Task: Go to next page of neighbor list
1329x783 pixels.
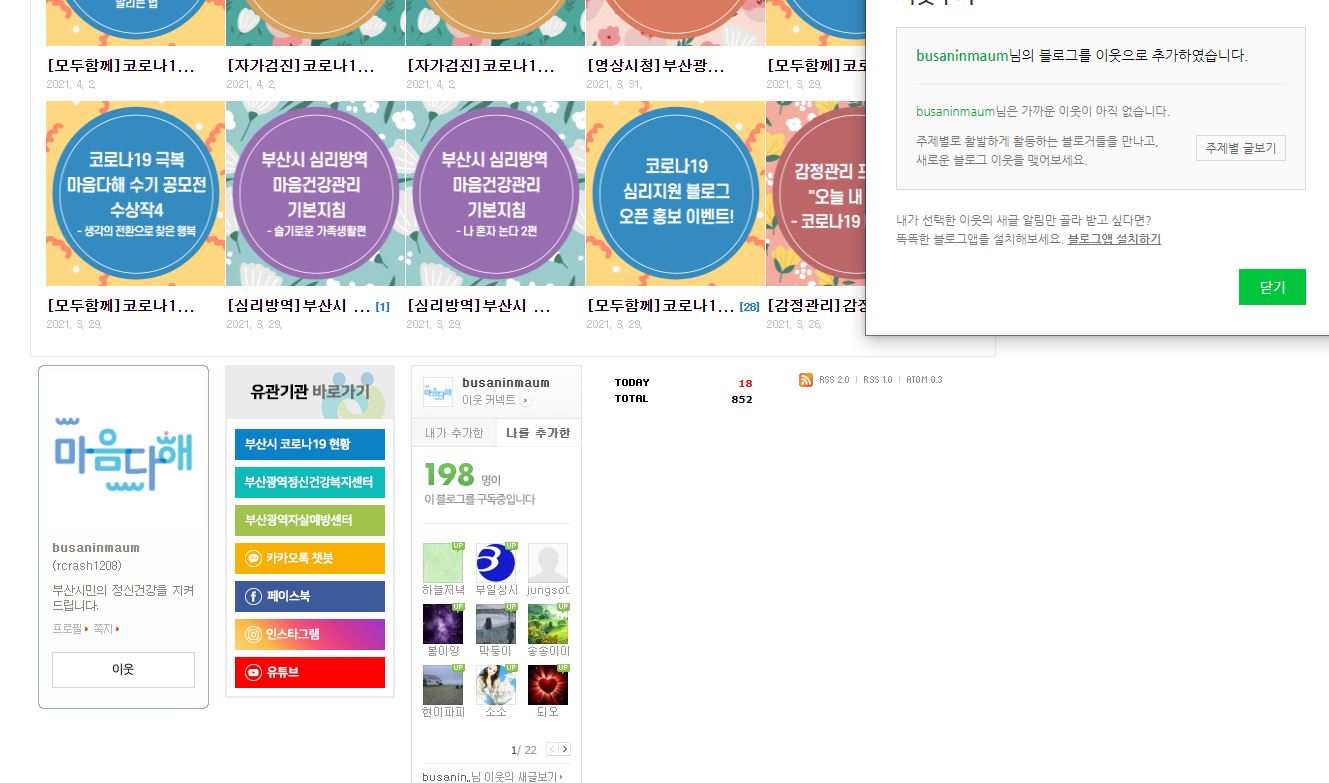Action: click(565, 749)
